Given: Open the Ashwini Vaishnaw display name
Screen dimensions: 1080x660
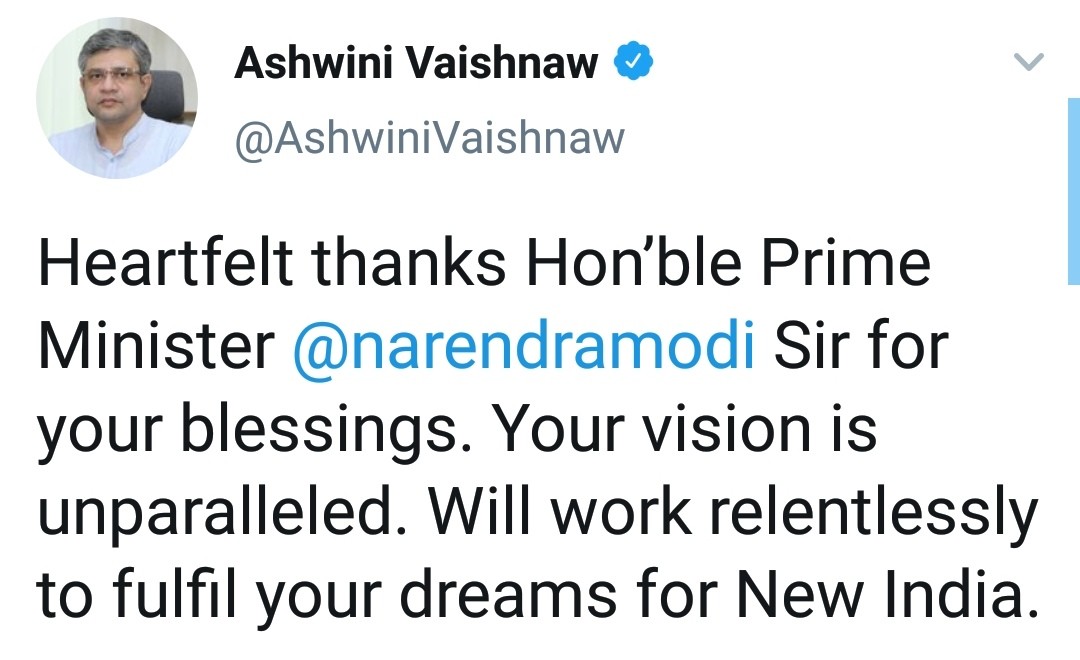Looking at the screenshot, I should (416, 65).
